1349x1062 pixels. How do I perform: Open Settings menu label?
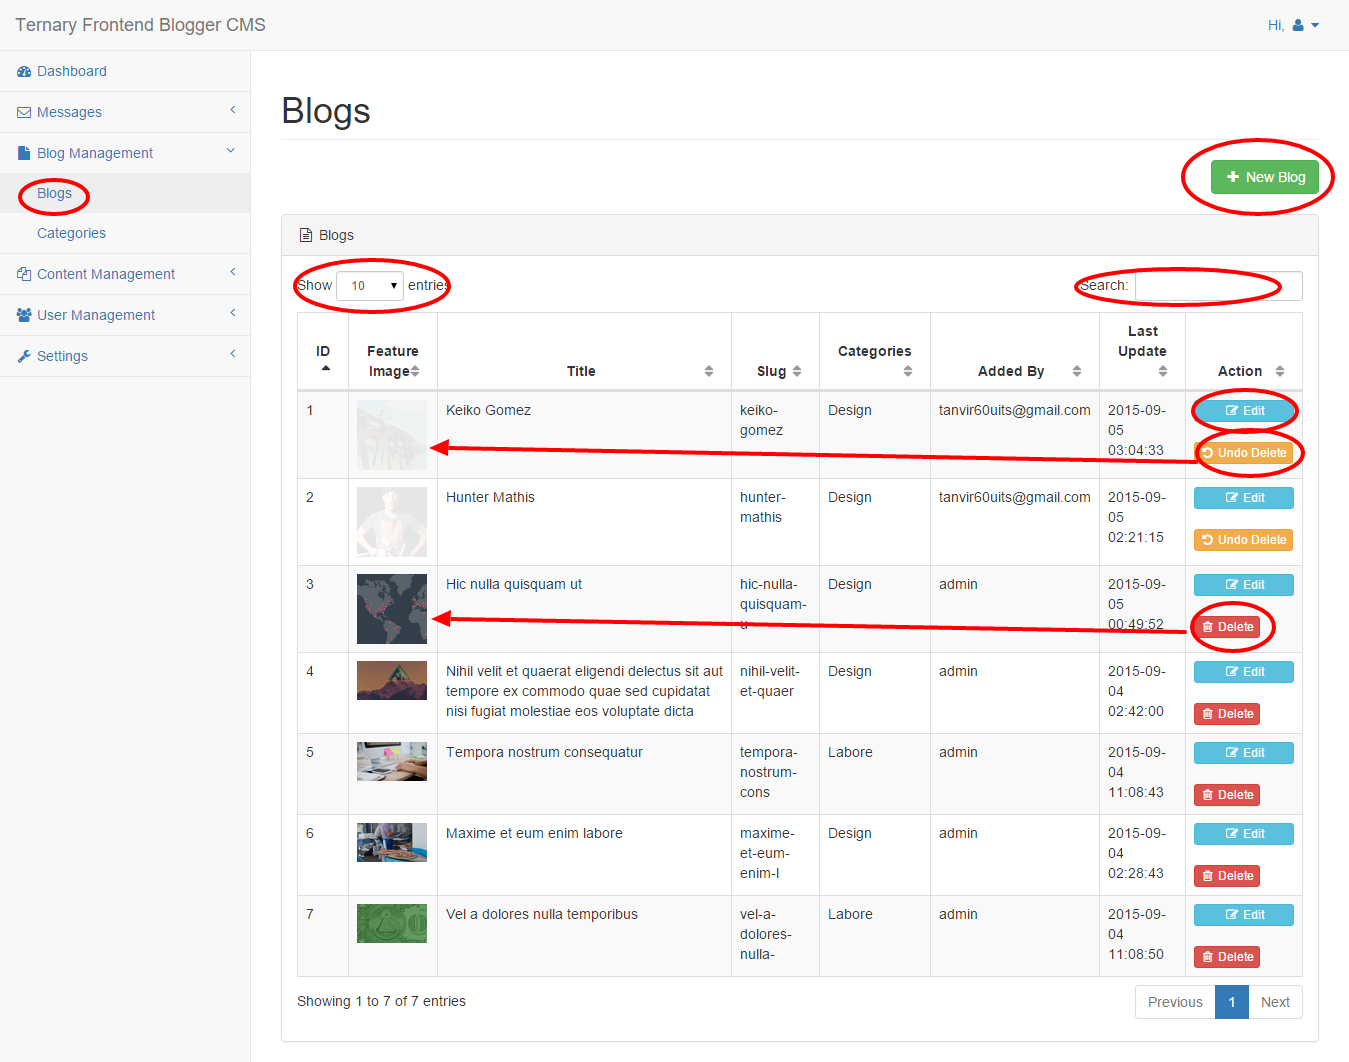62,356
